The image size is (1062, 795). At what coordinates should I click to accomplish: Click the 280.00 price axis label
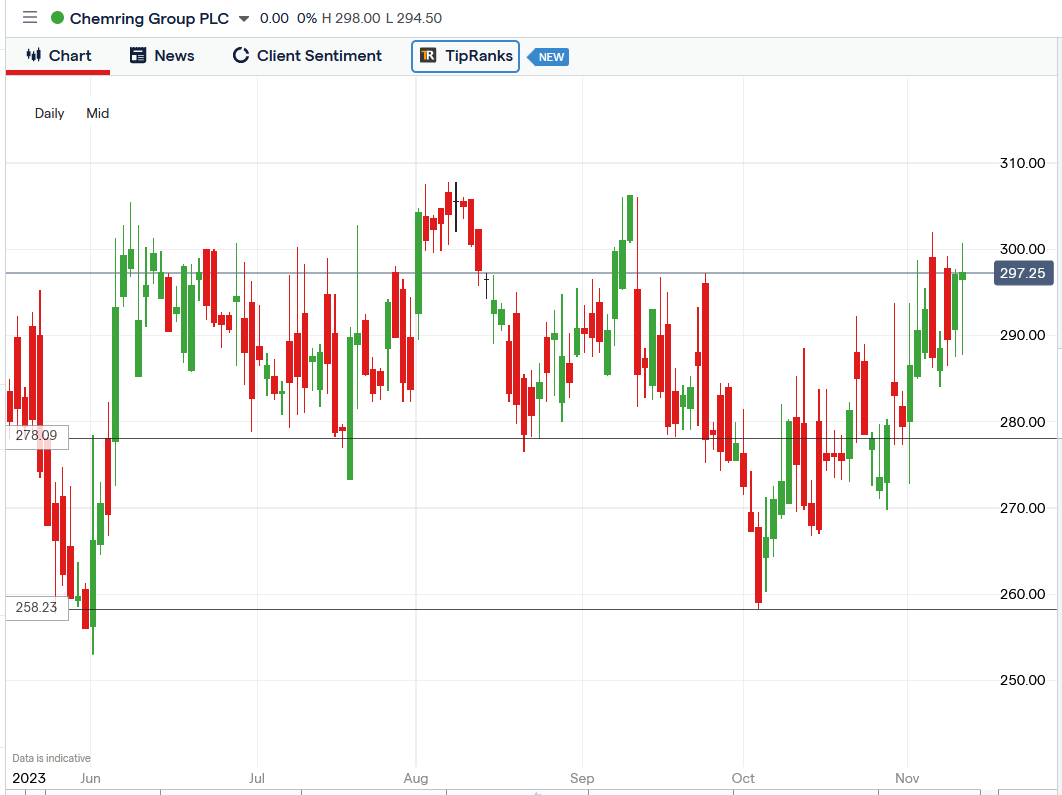pyautogui.click(x=1023, y=422)
